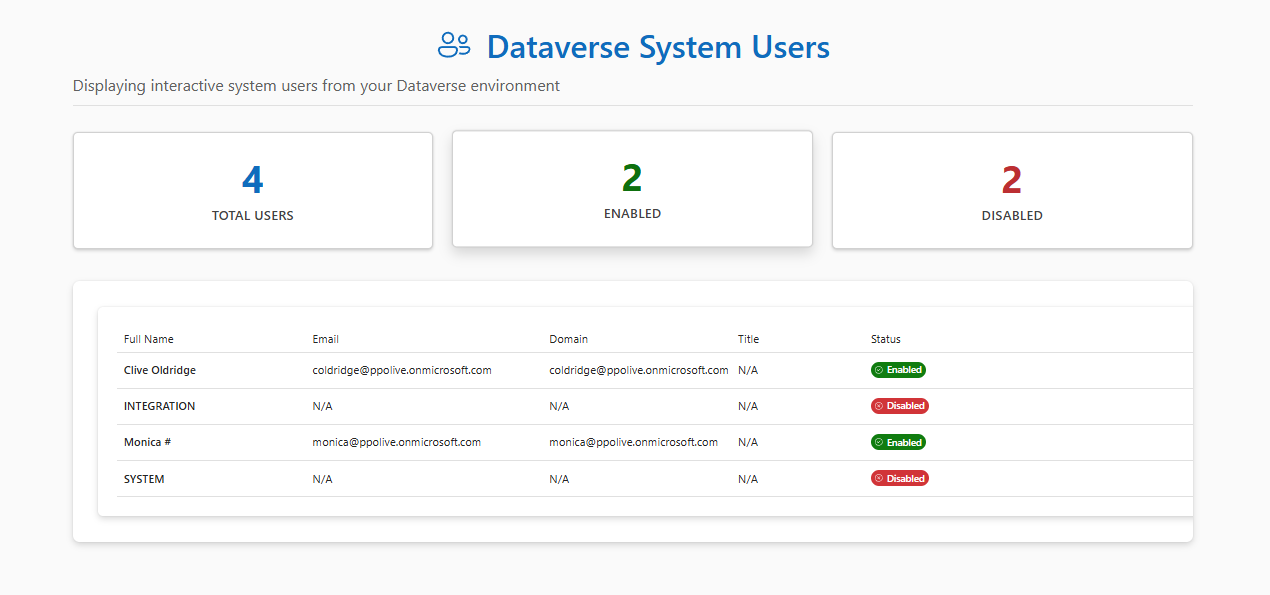Viewport: 1270px width, 595px height.
Task: Sort the table by the Full Name column
Action: point(148,338)
